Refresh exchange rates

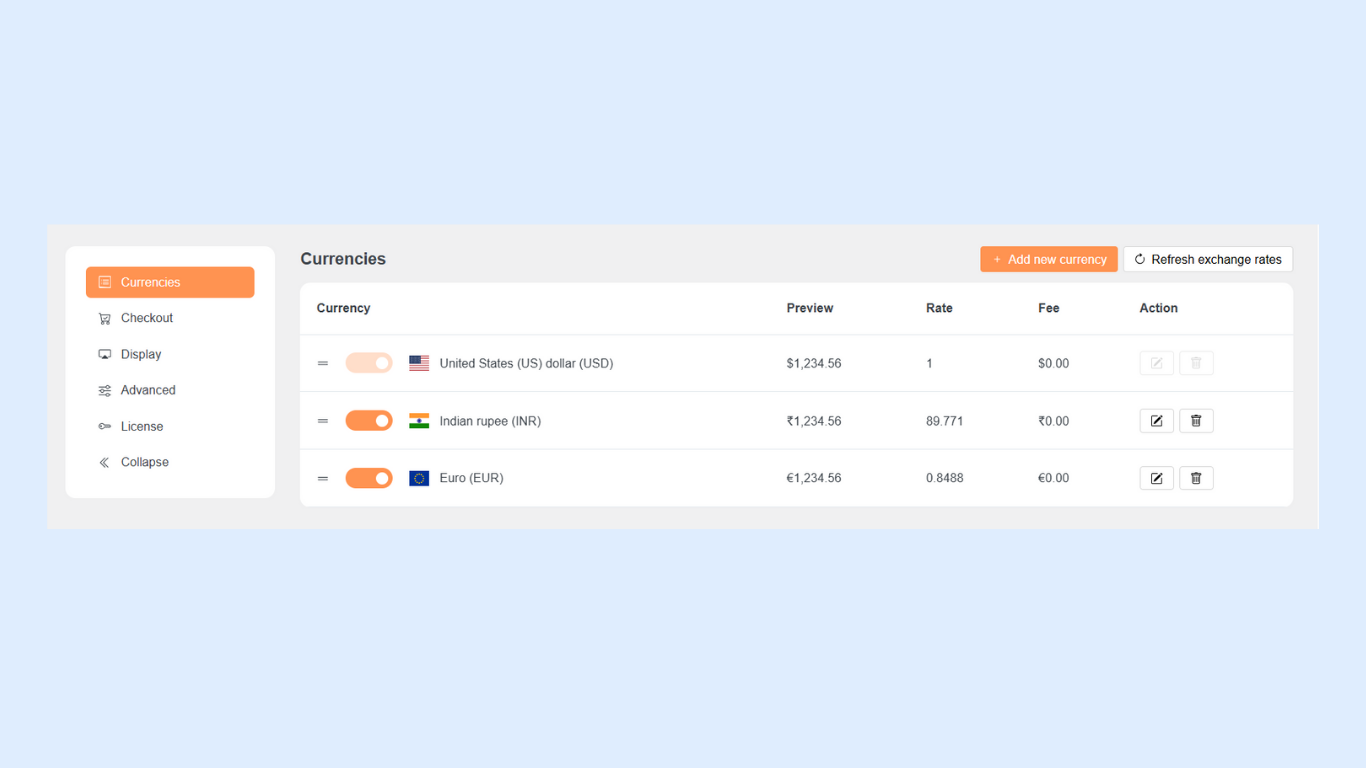click(x=1207, y=259)
